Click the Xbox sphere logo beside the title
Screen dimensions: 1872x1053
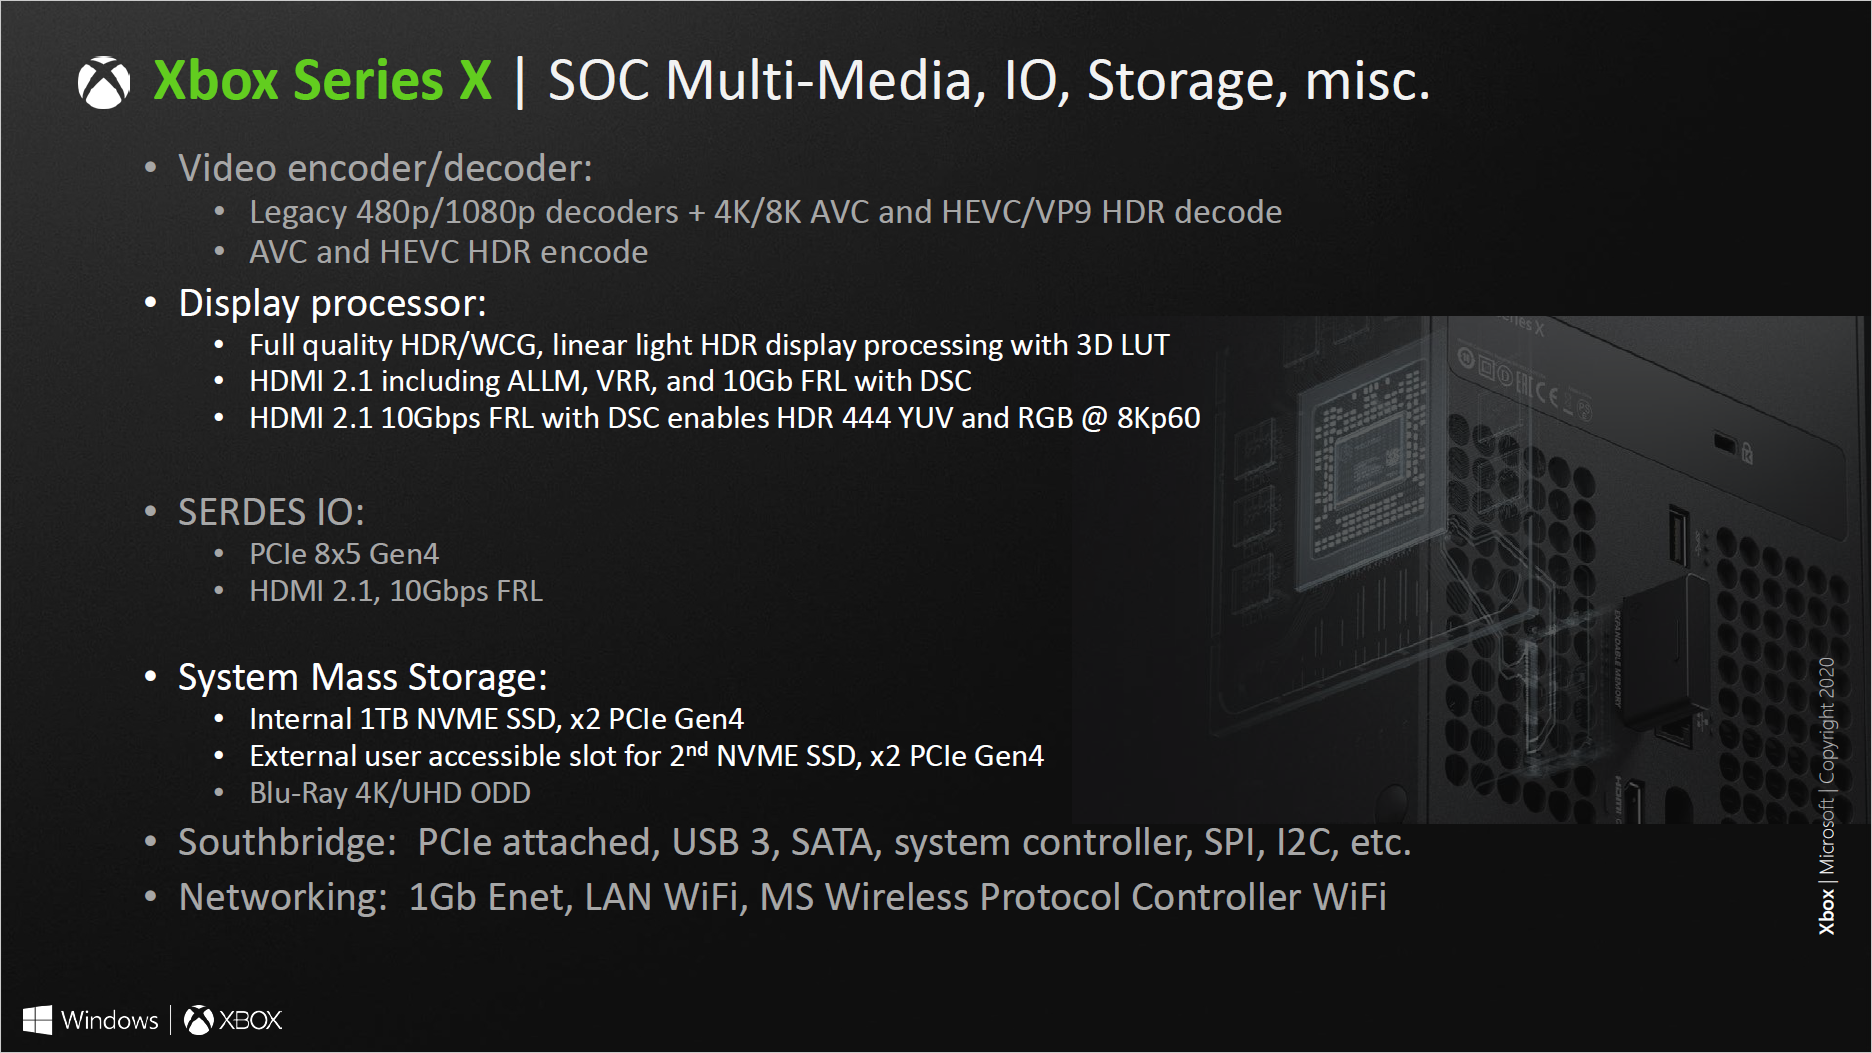[104, 82]
